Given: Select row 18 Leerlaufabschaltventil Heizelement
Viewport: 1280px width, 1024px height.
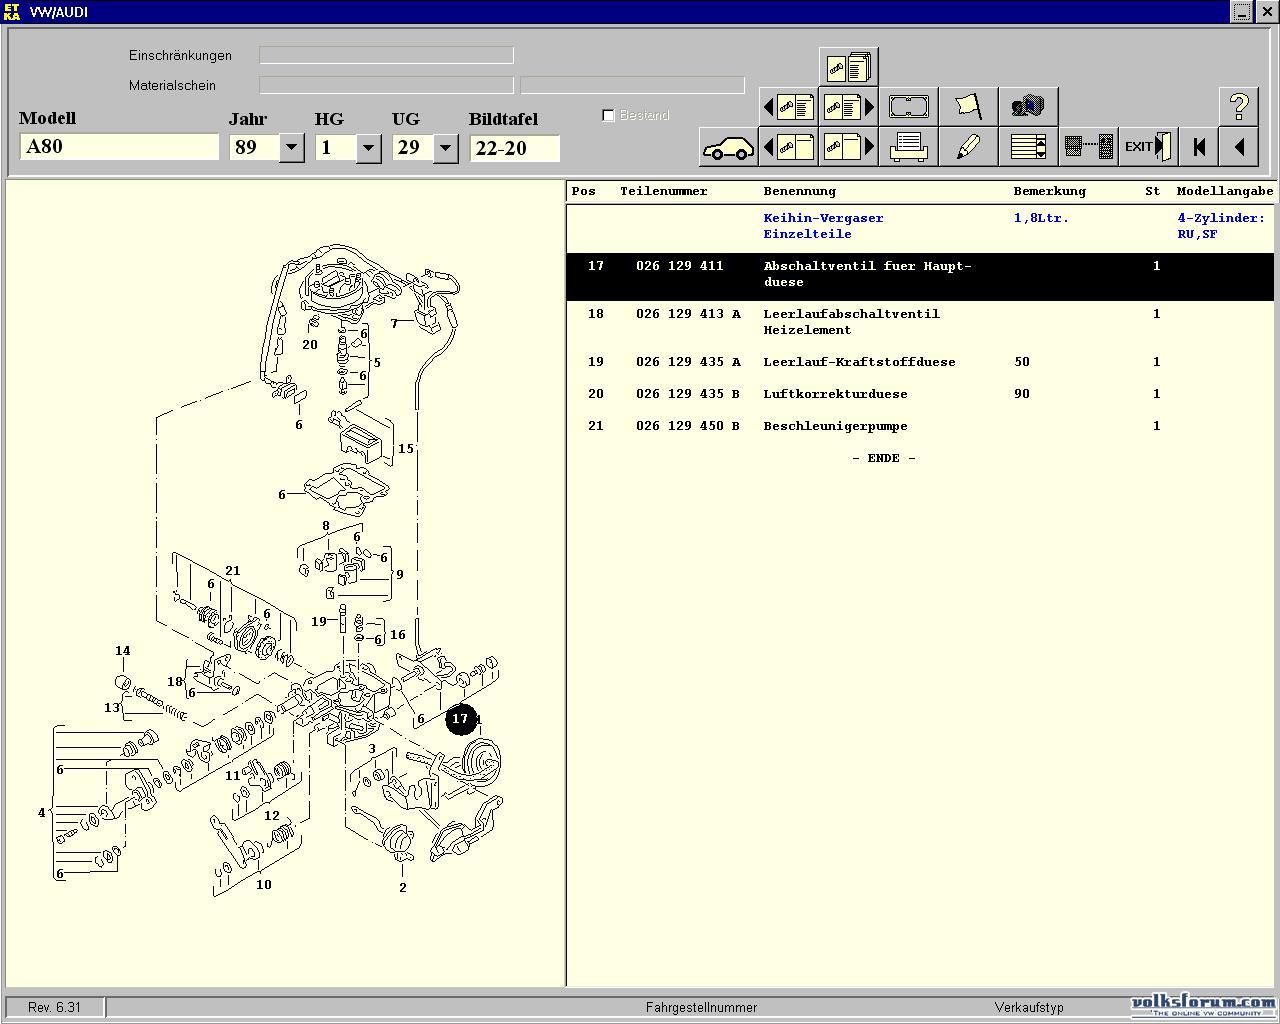Looking at the screenshot, I should point(922,322).
